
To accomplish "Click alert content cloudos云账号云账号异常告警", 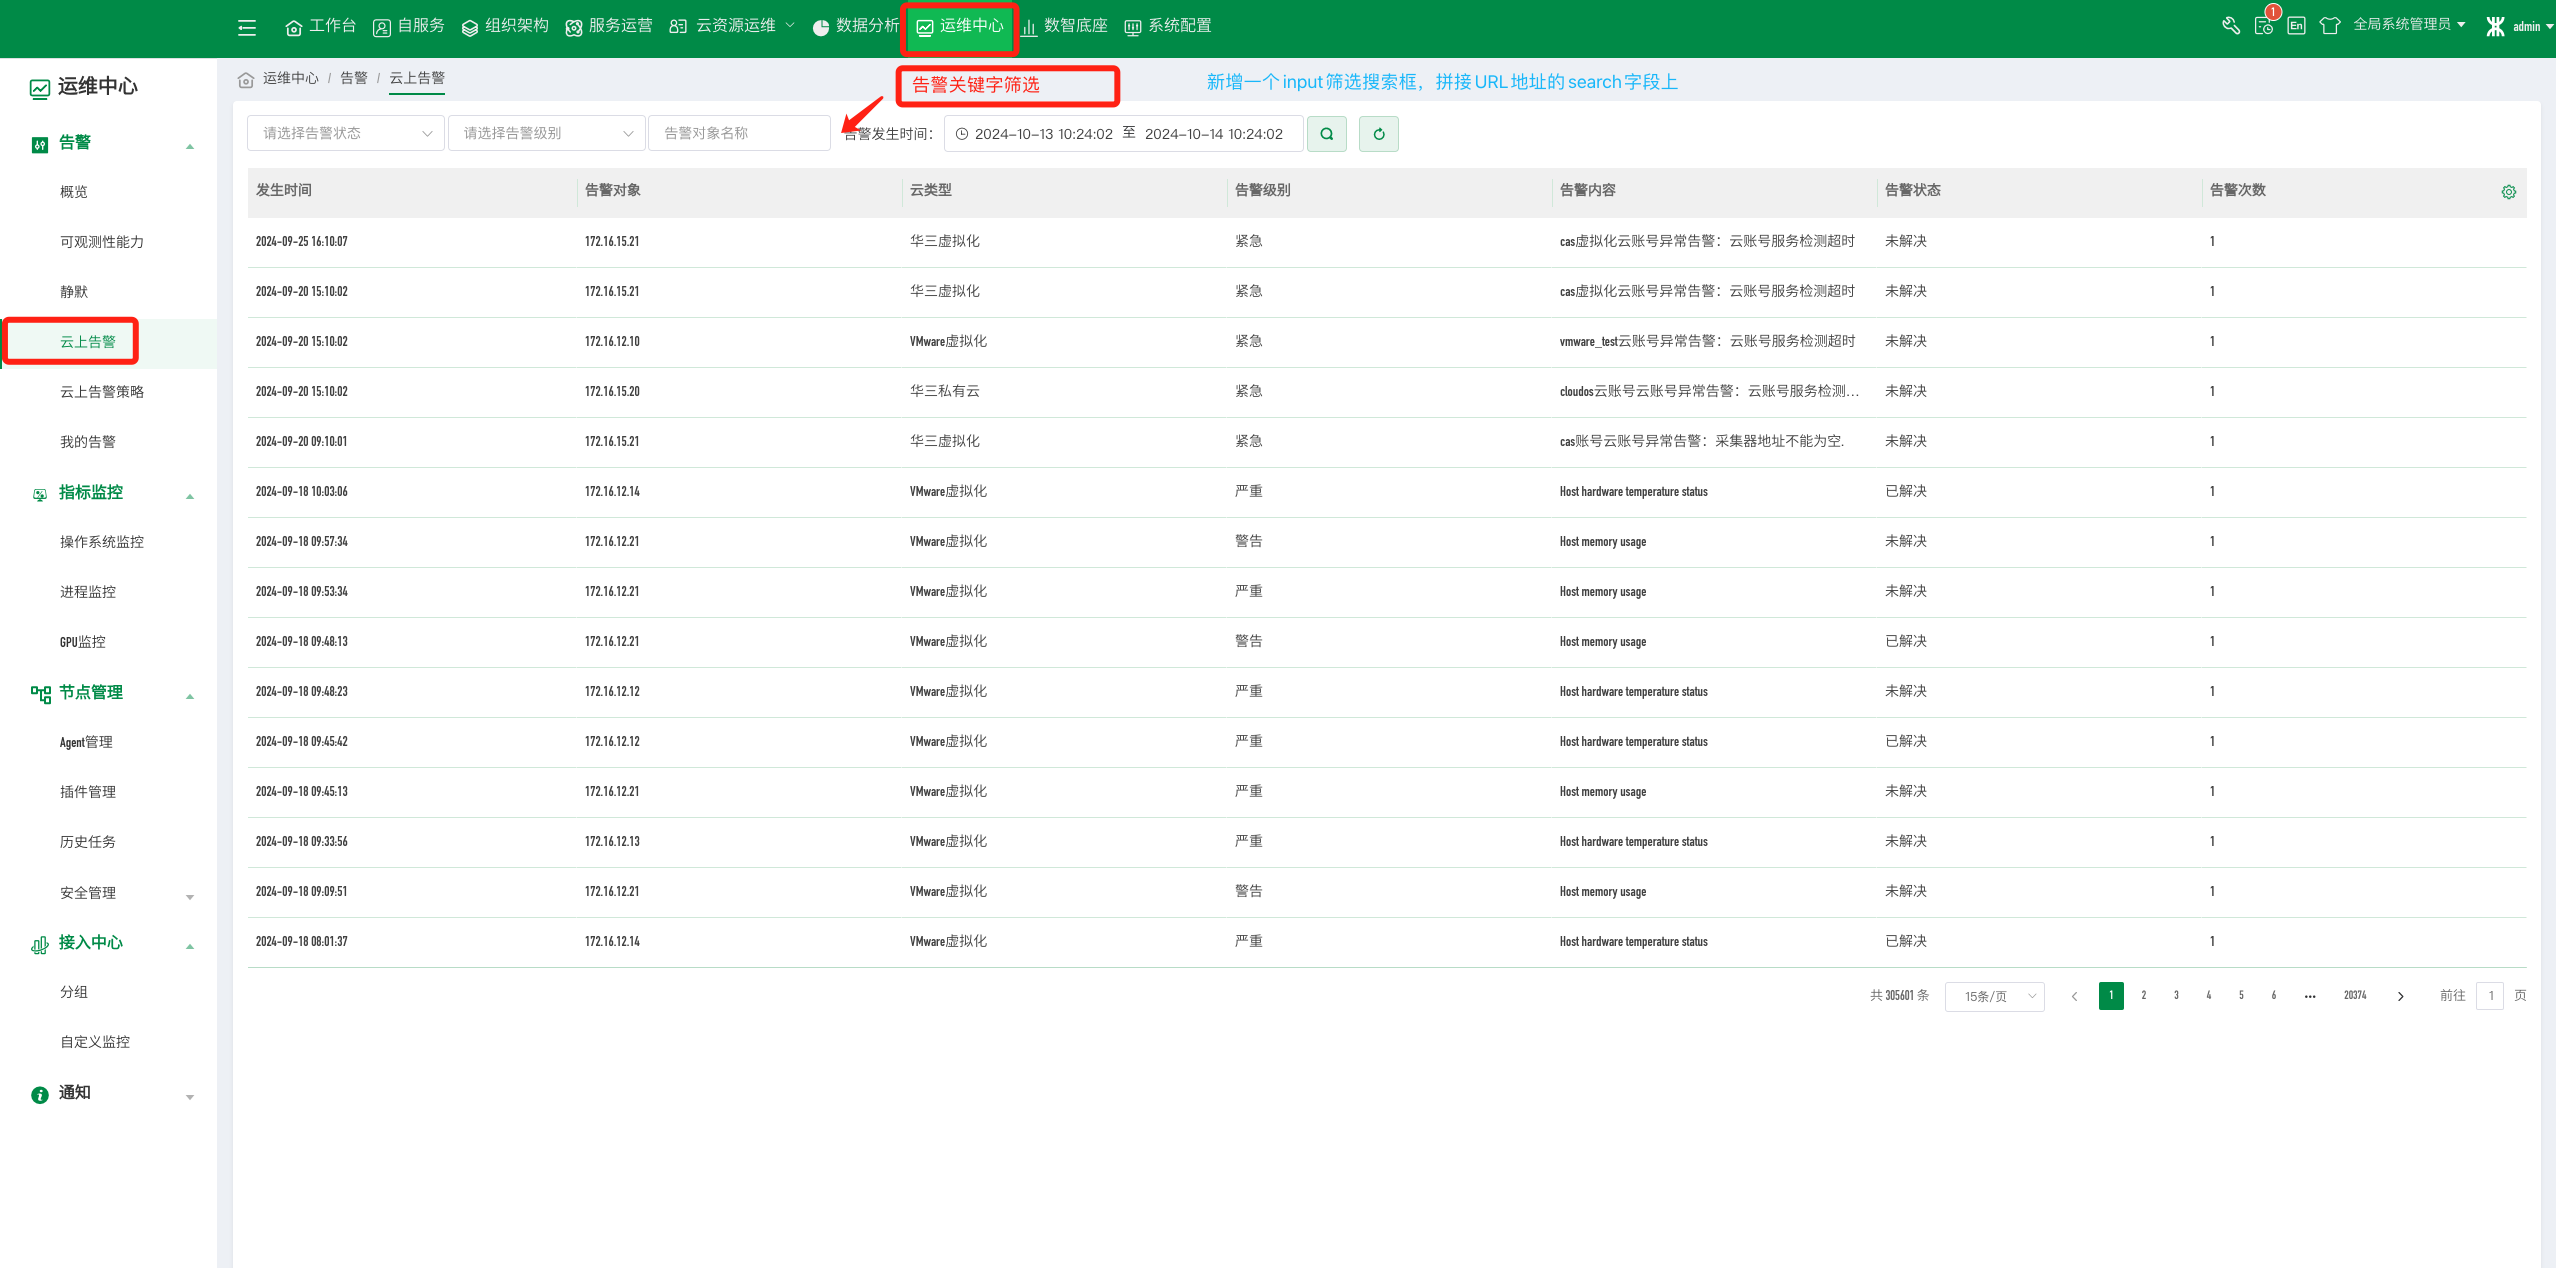I will (x=1708, y=392).
